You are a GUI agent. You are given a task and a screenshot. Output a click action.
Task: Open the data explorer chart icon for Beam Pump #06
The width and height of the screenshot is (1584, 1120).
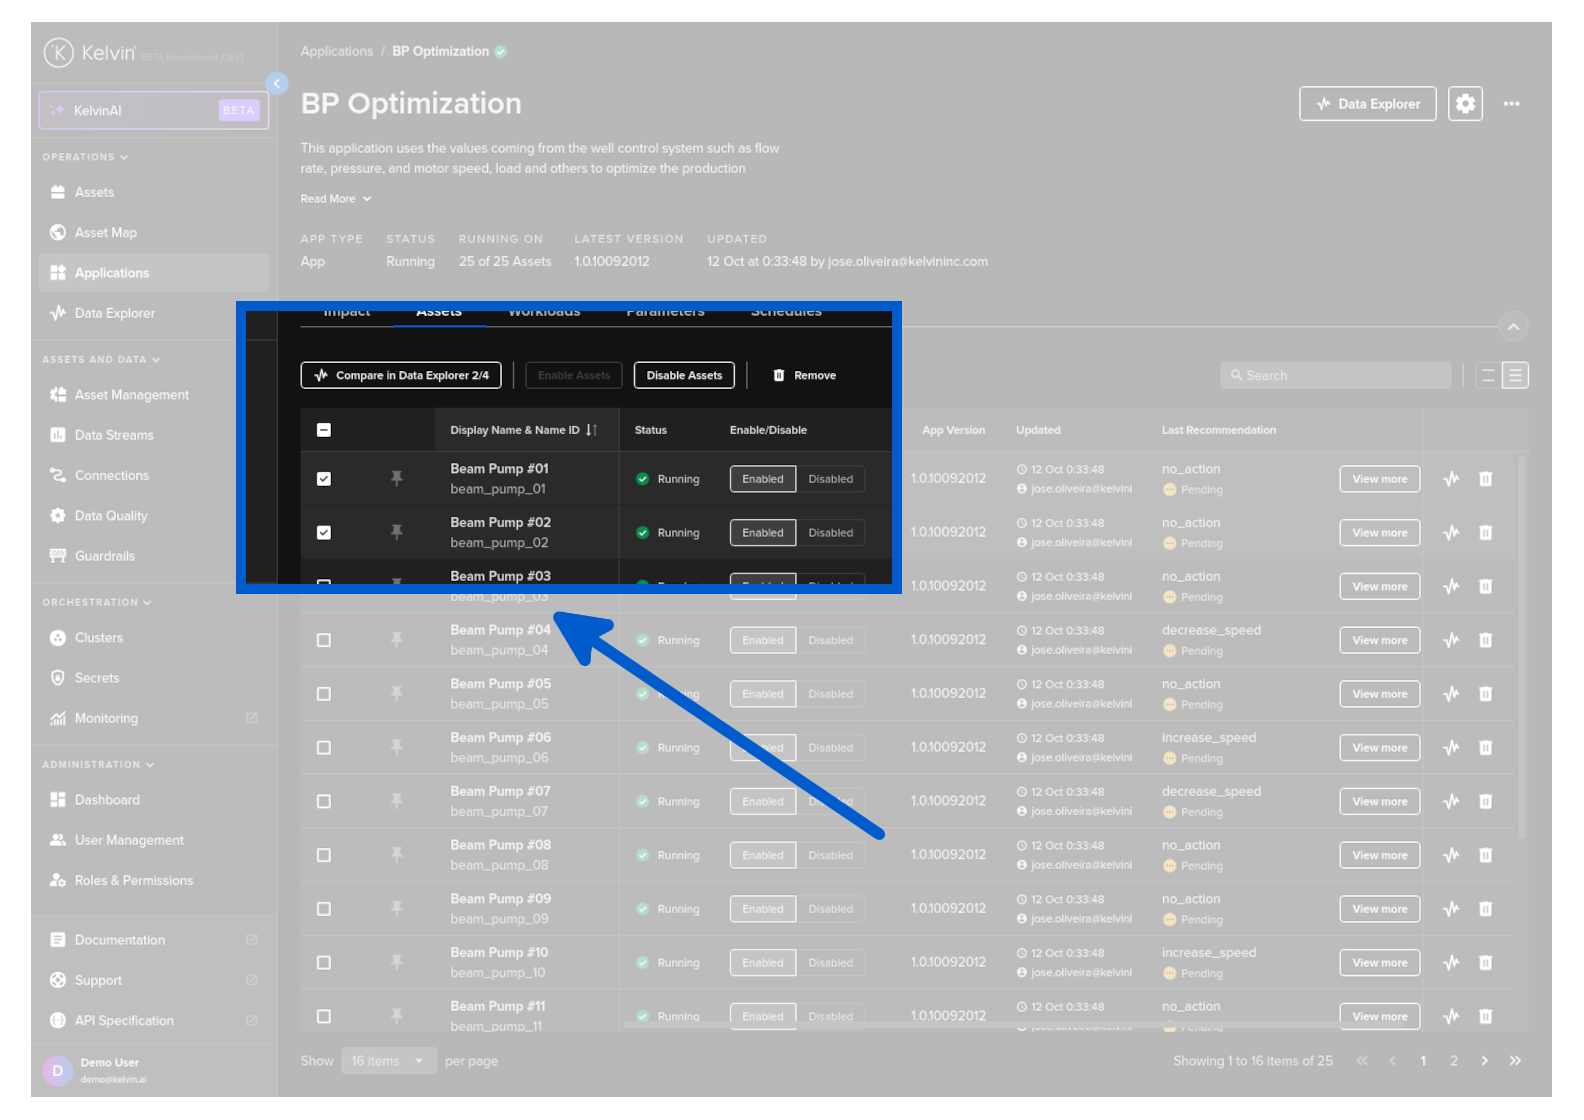(1451, 748)
